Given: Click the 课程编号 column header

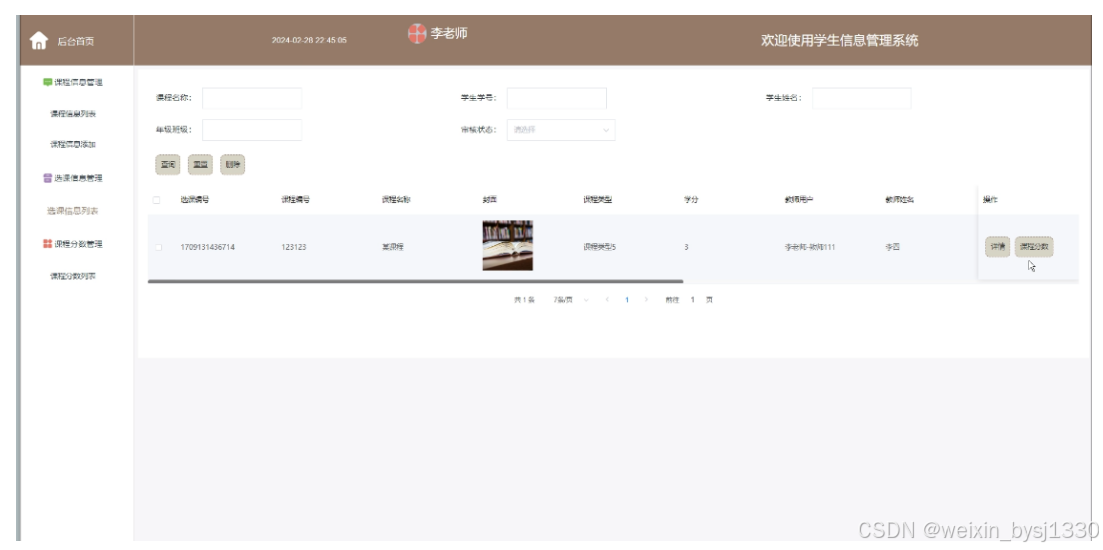Looking at the screenshot, I should pyautogui.click(x=295, y=200).
